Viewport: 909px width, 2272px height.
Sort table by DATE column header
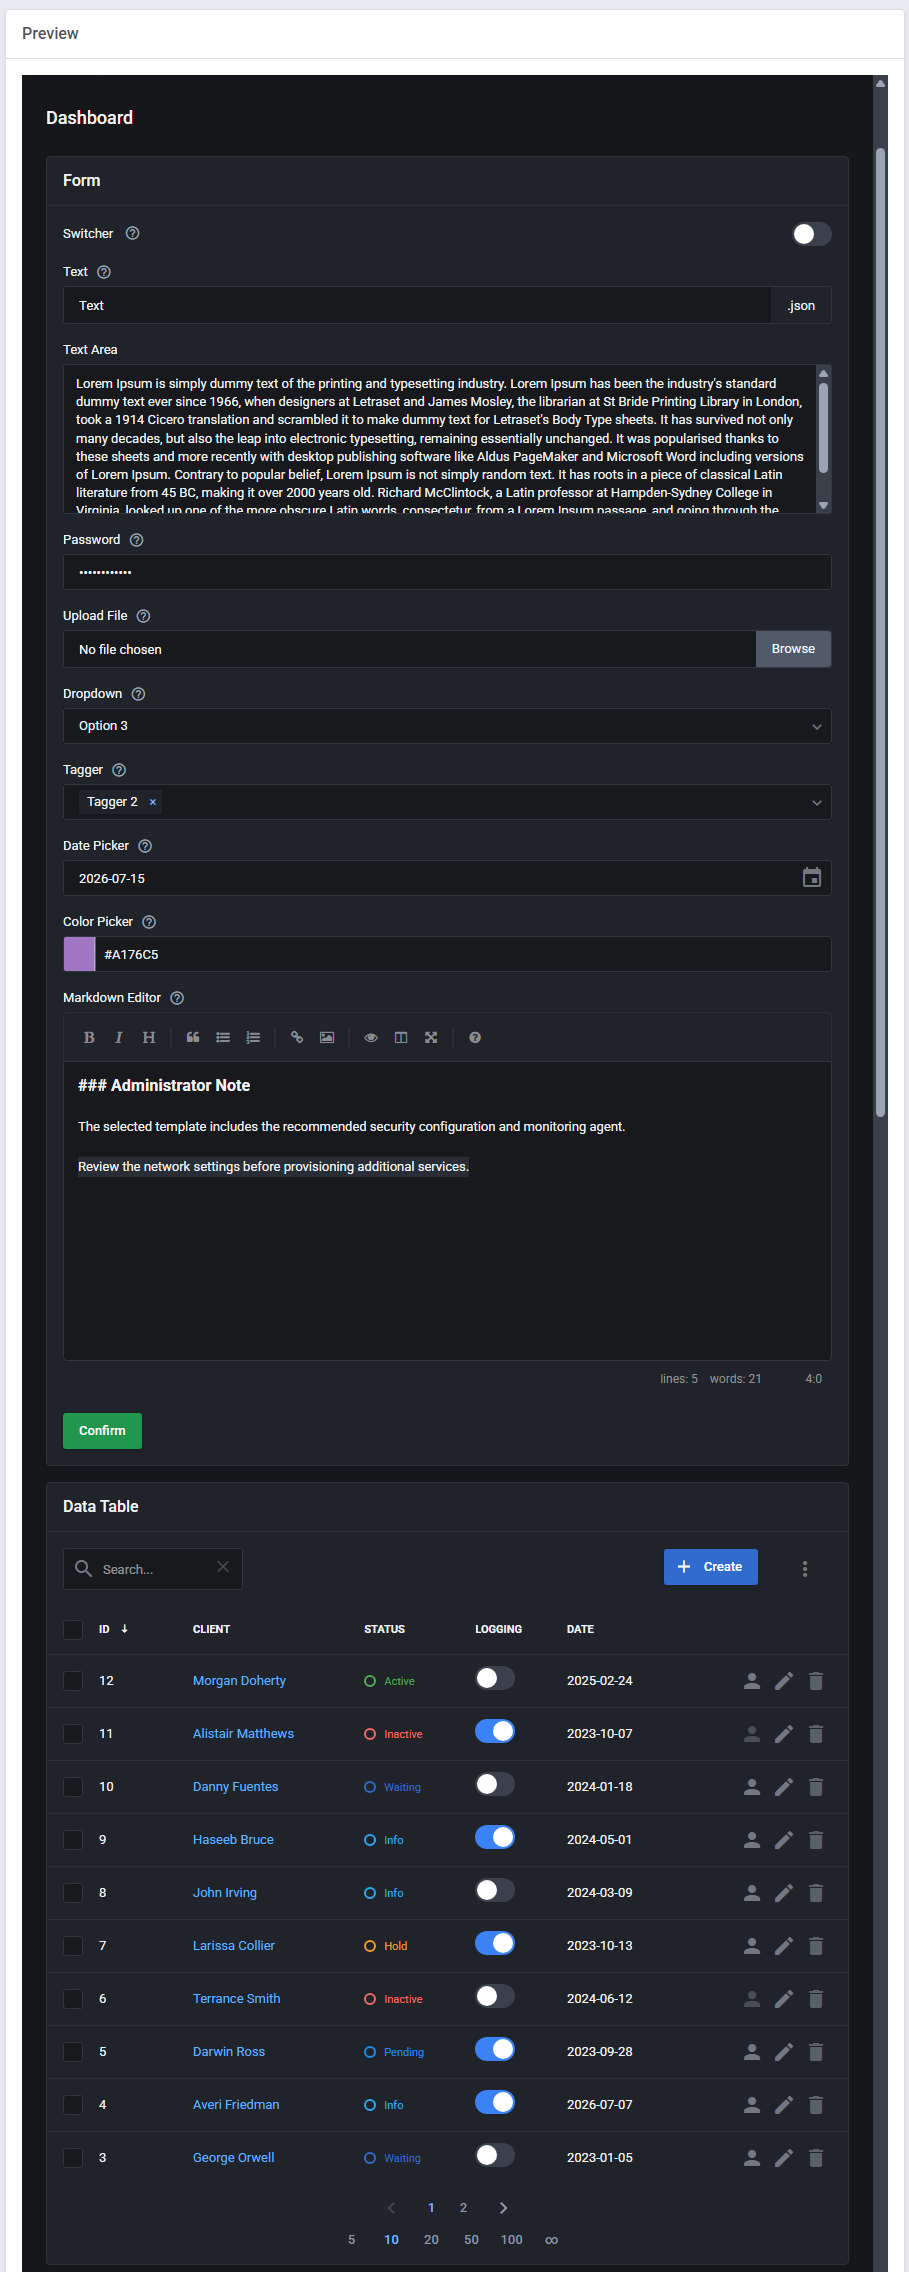[580, 1629]
